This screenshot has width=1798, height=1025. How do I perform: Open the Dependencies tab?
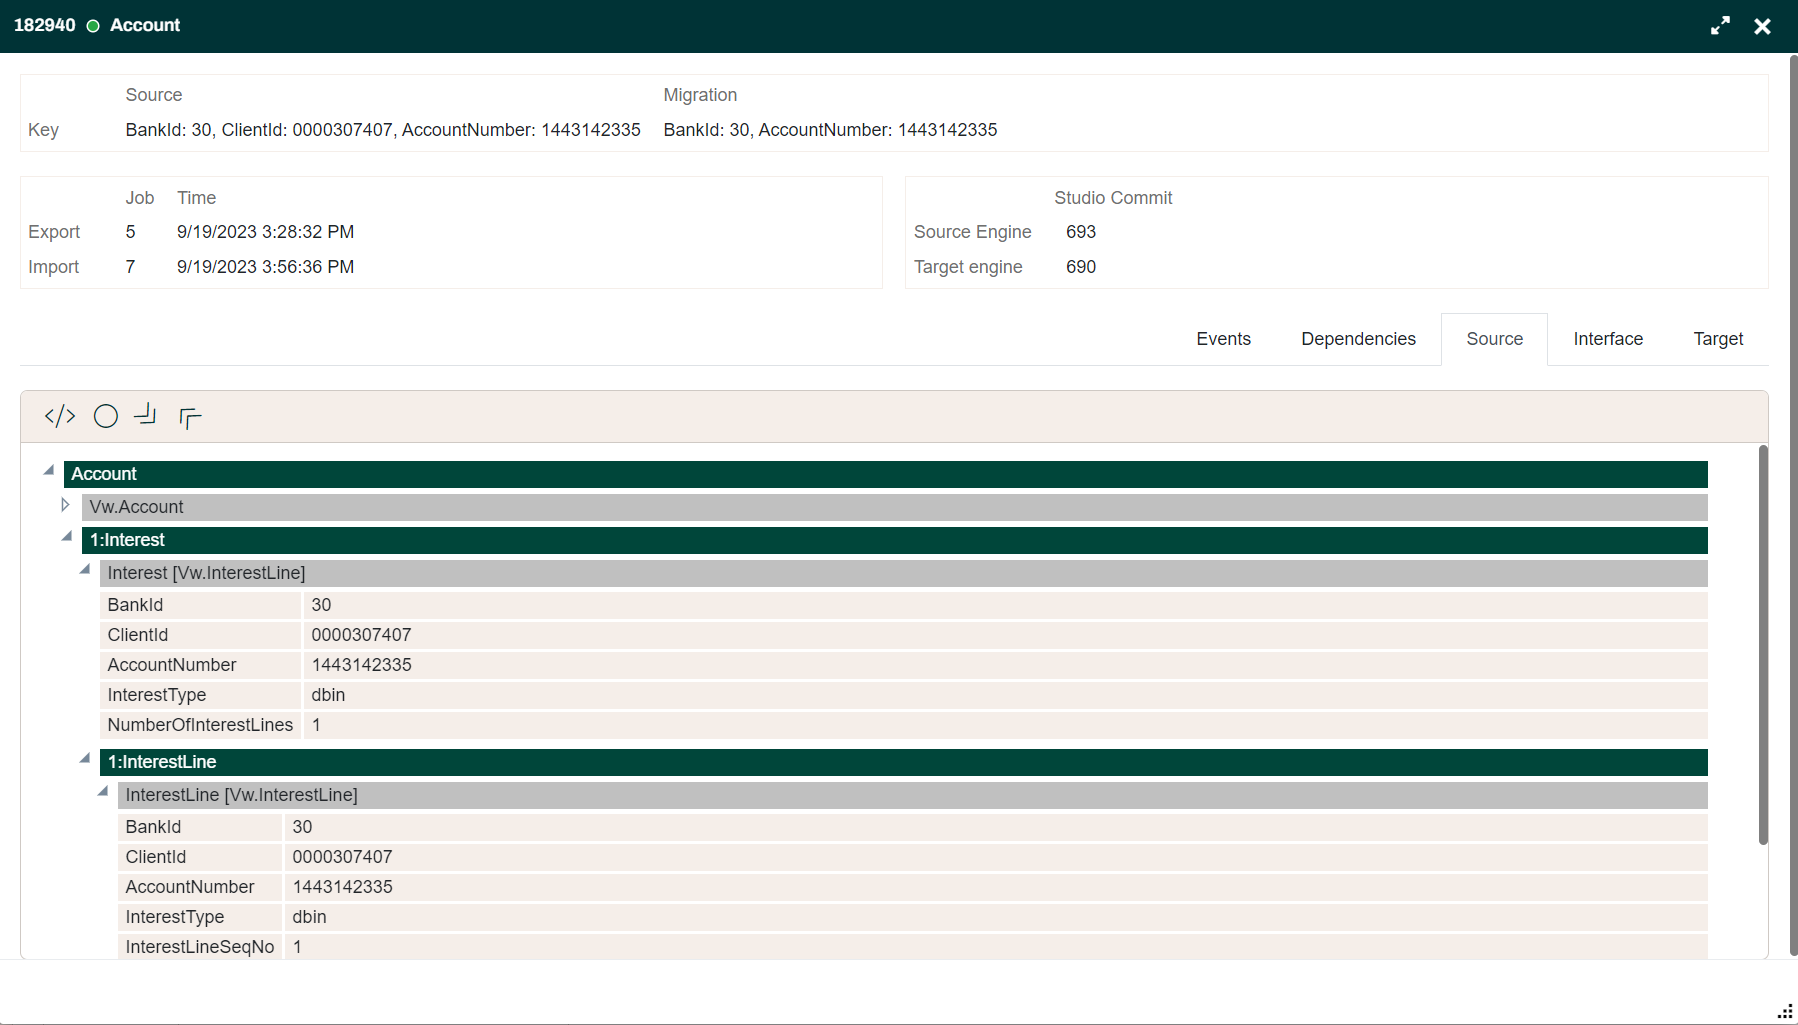(1358, 339)
